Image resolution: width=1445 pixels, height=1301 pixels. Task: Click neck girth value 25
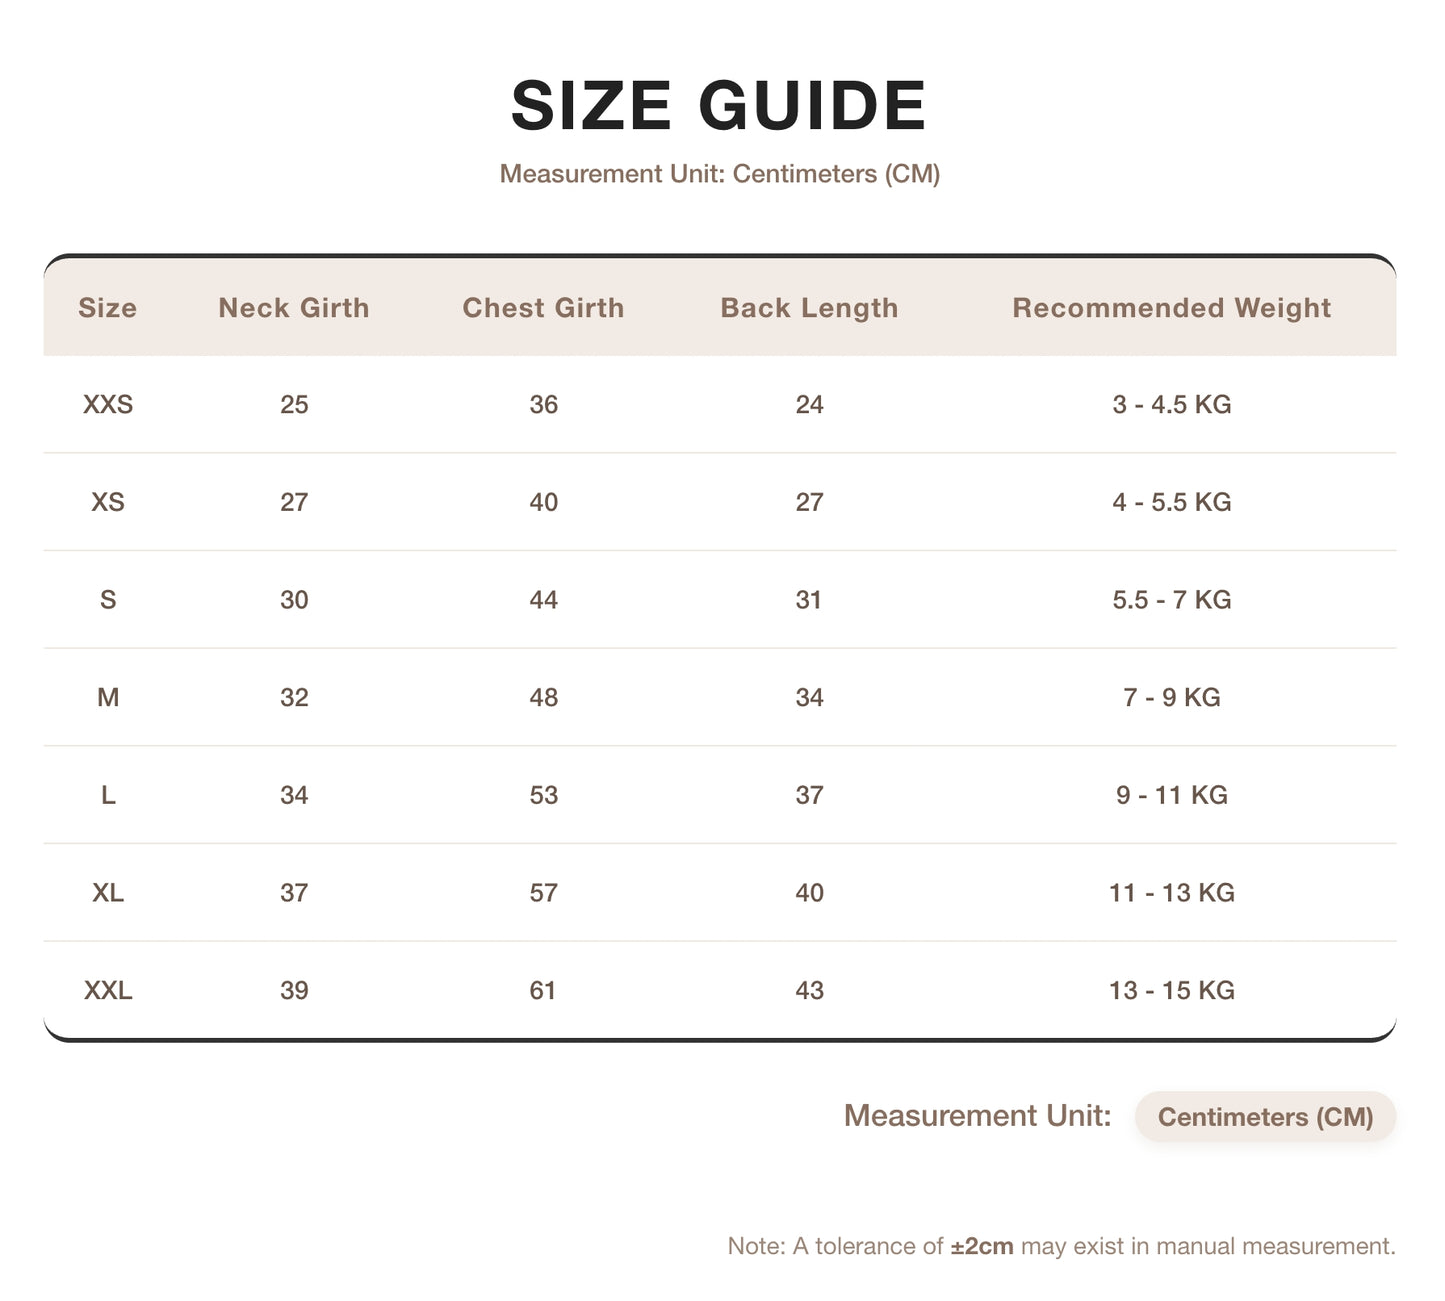click(294, 404)
